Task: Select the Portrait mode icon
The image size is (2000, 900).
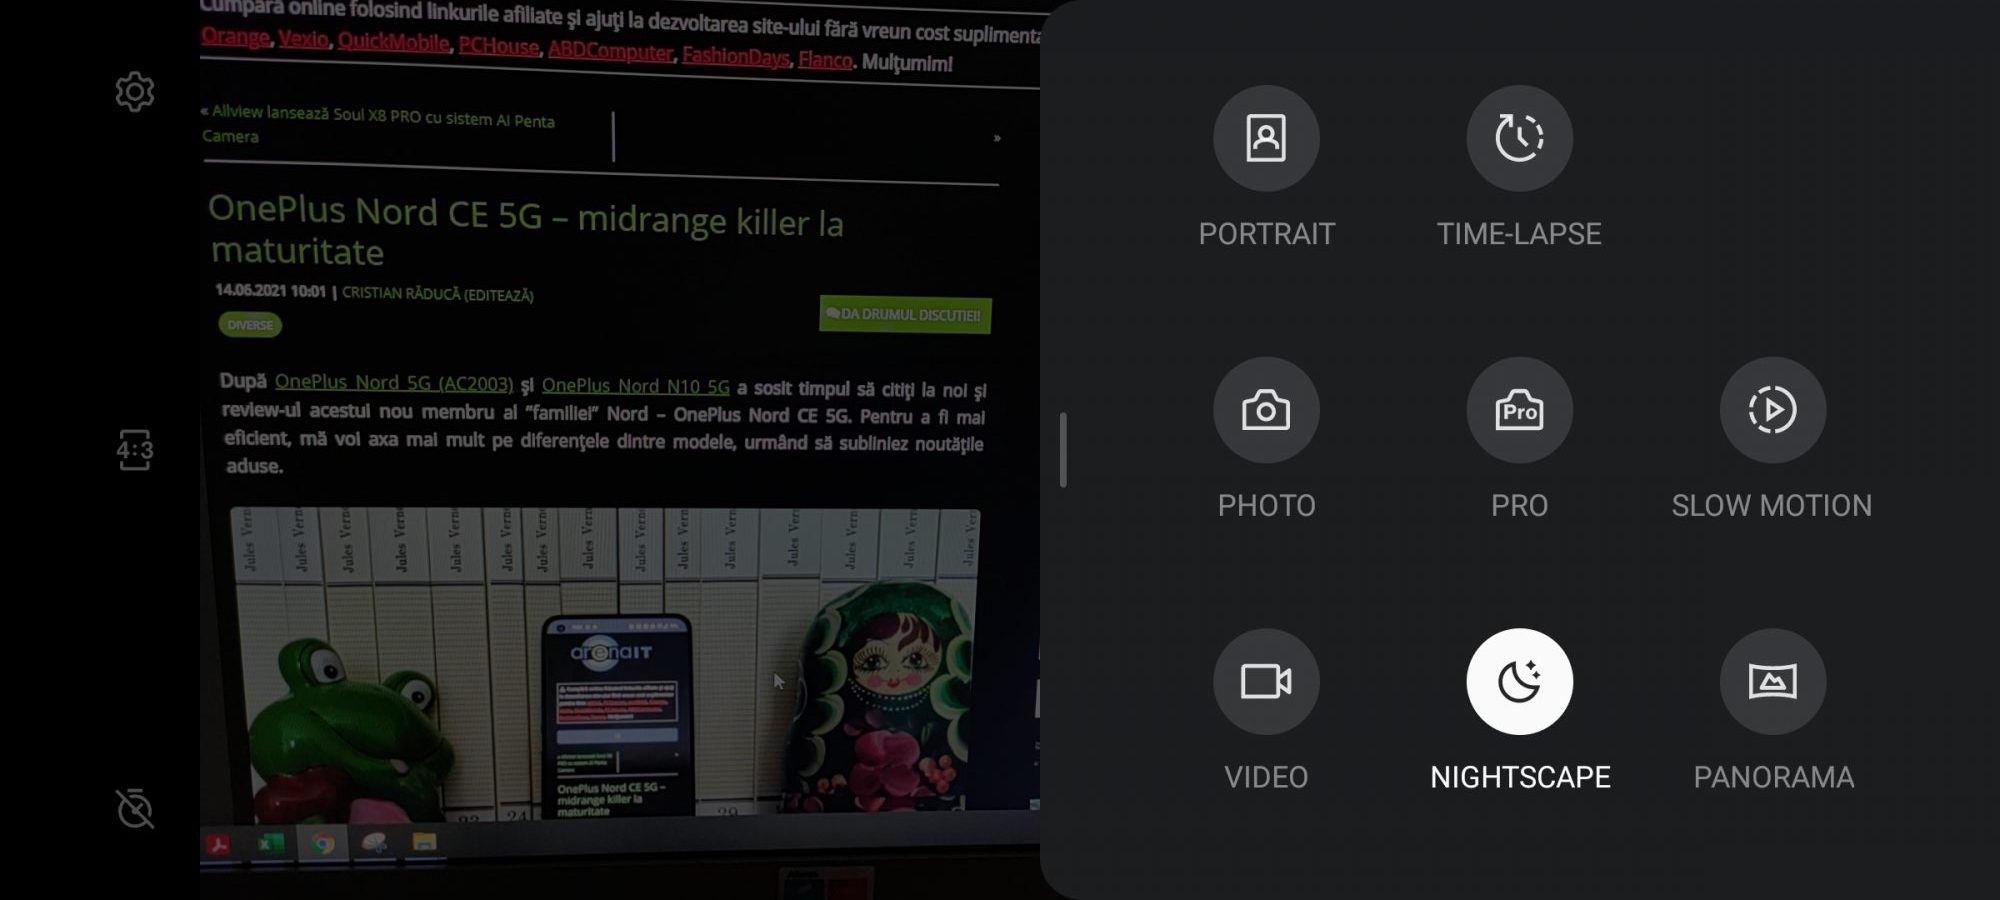Action: point(1266,138)
